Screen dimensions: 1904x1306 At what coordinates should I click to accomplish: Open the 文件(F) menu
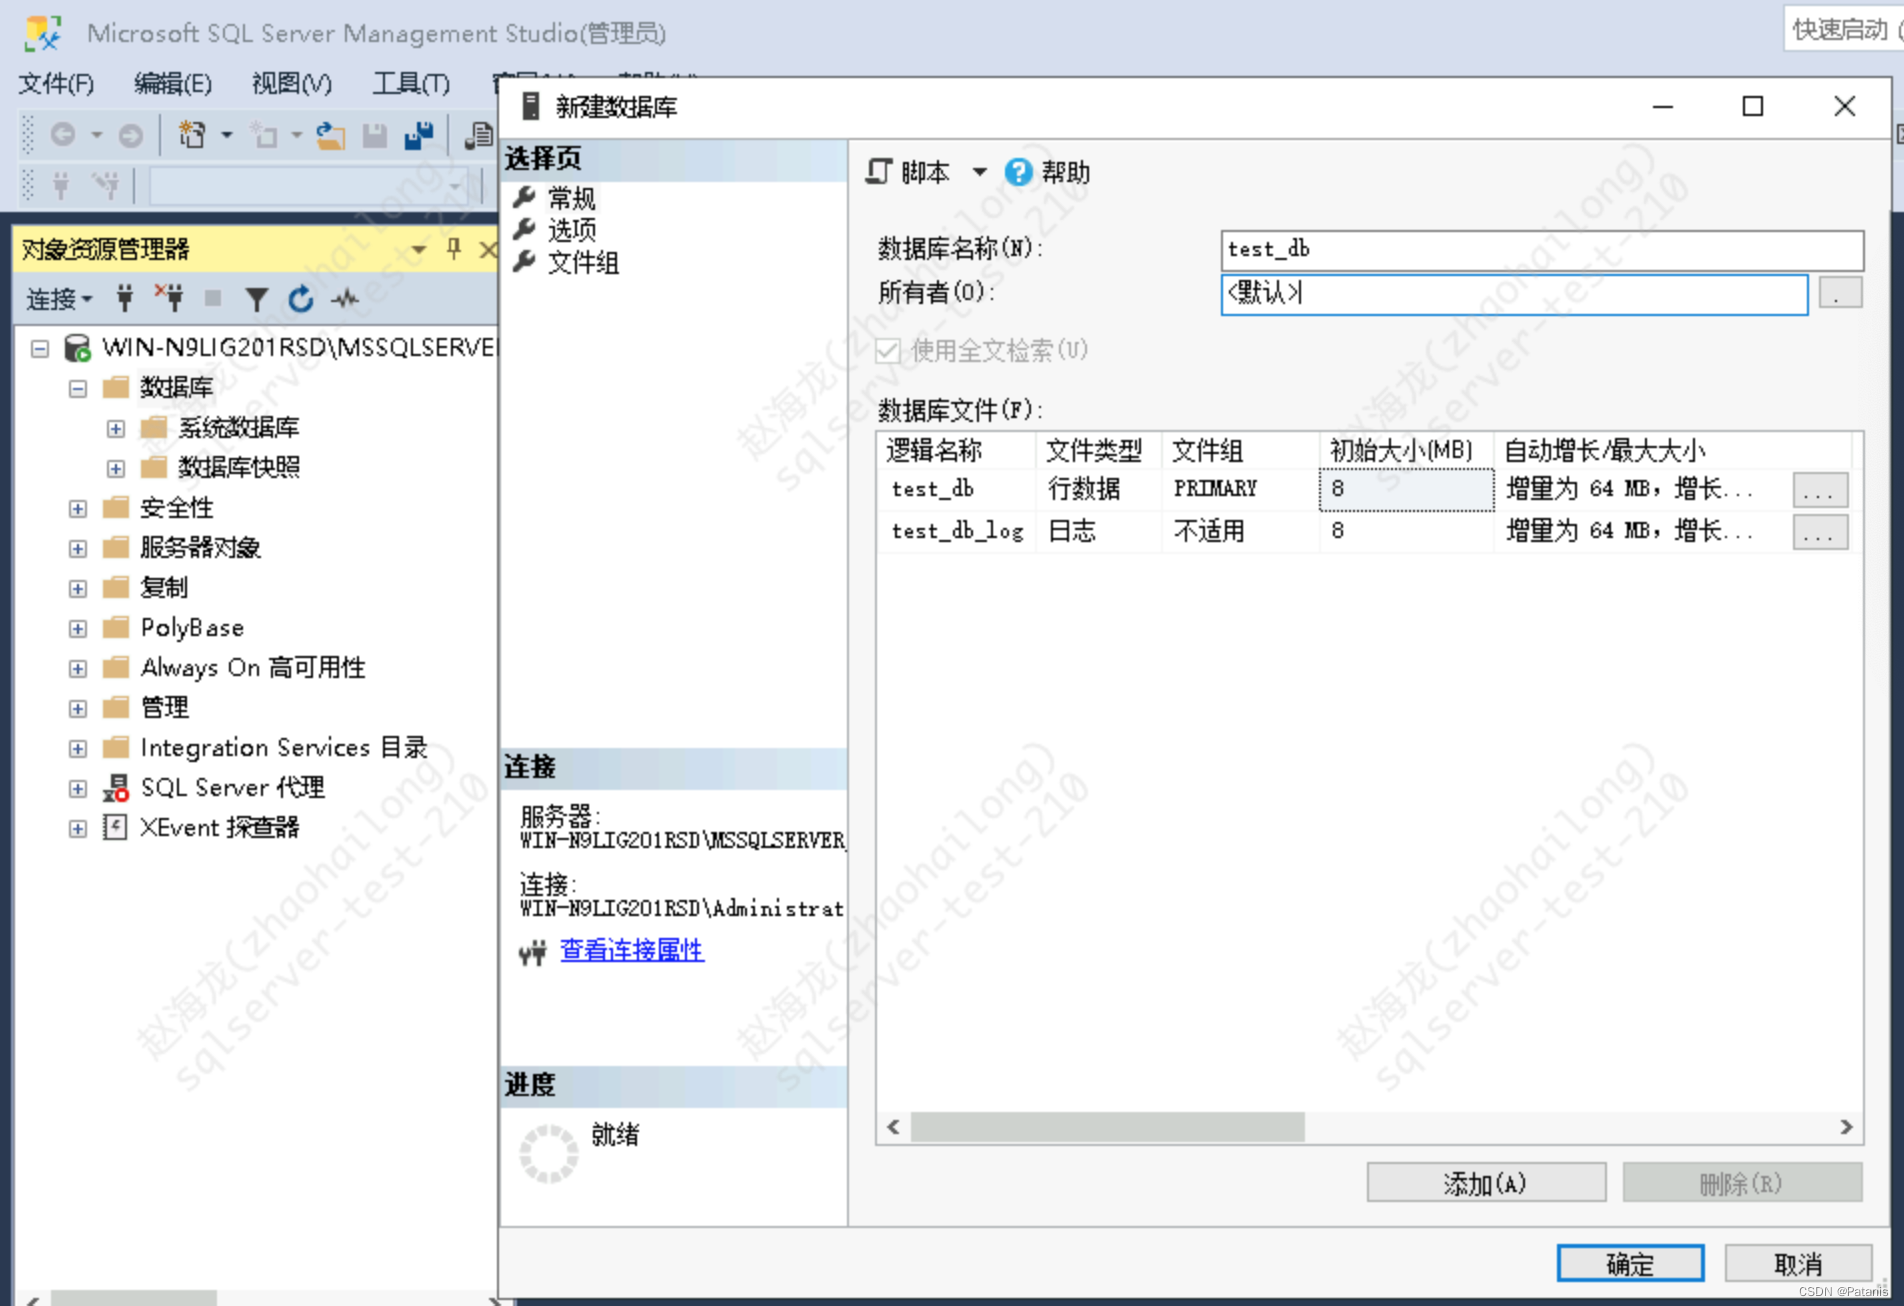(56, 83)
